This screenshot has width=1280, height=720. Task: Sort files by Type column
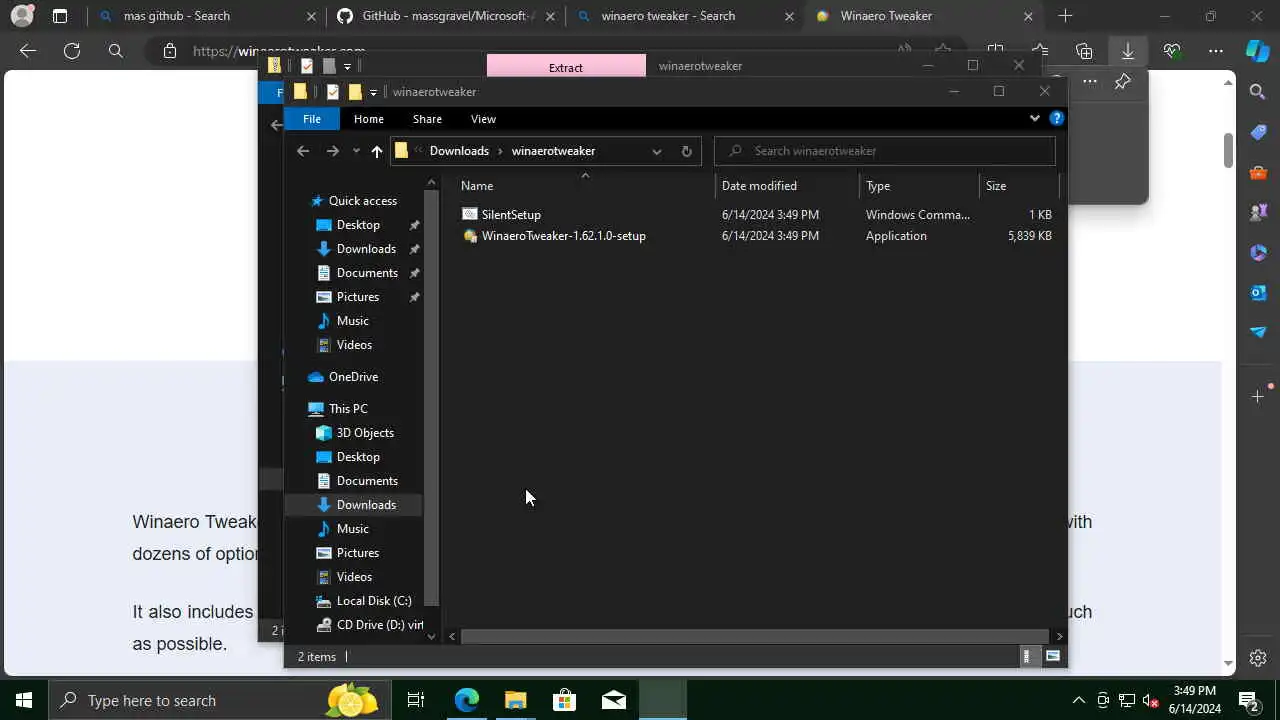(x=918, y=186)
